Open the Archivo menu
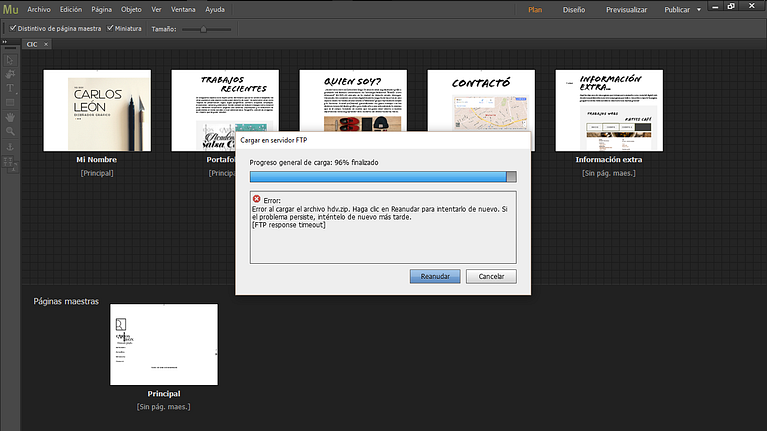This screenshot has height=431, width=767. coord(38,10)
